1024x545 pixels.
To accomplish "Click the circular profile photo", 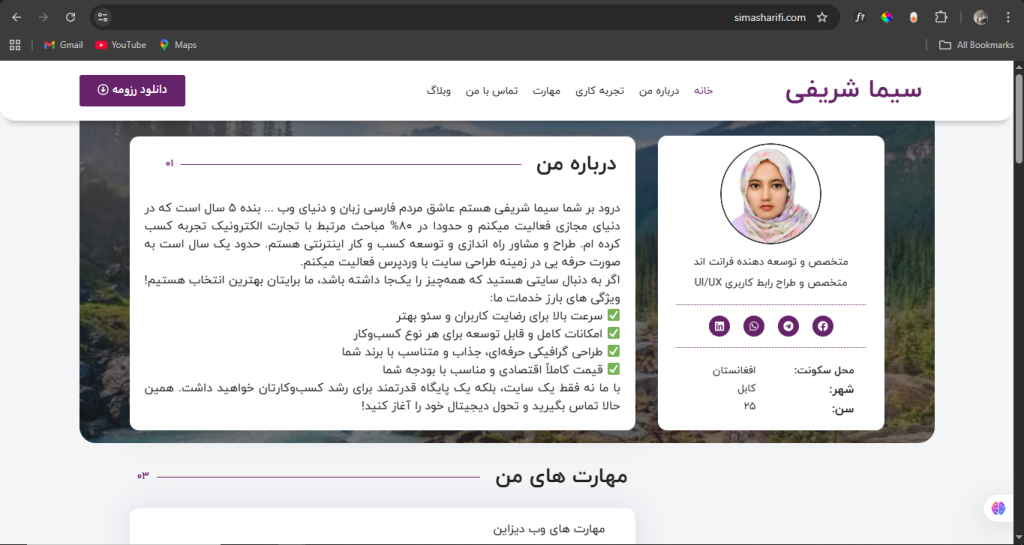I will tap(771, 194).
